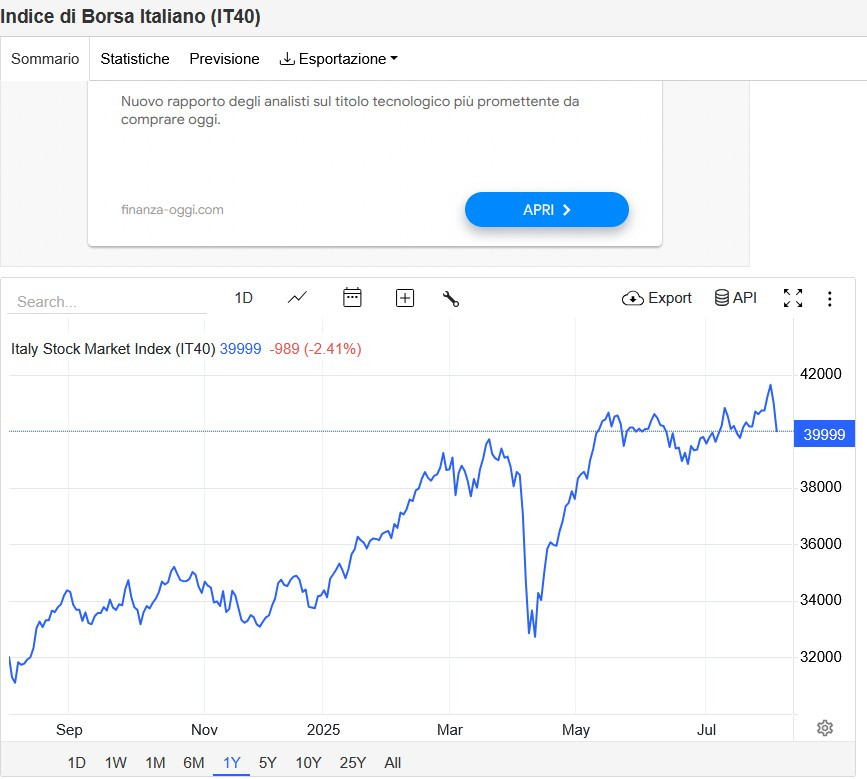The image size is (867, 779).
Task: Open the three-dot chart options menu
Action: click(829, 298)
